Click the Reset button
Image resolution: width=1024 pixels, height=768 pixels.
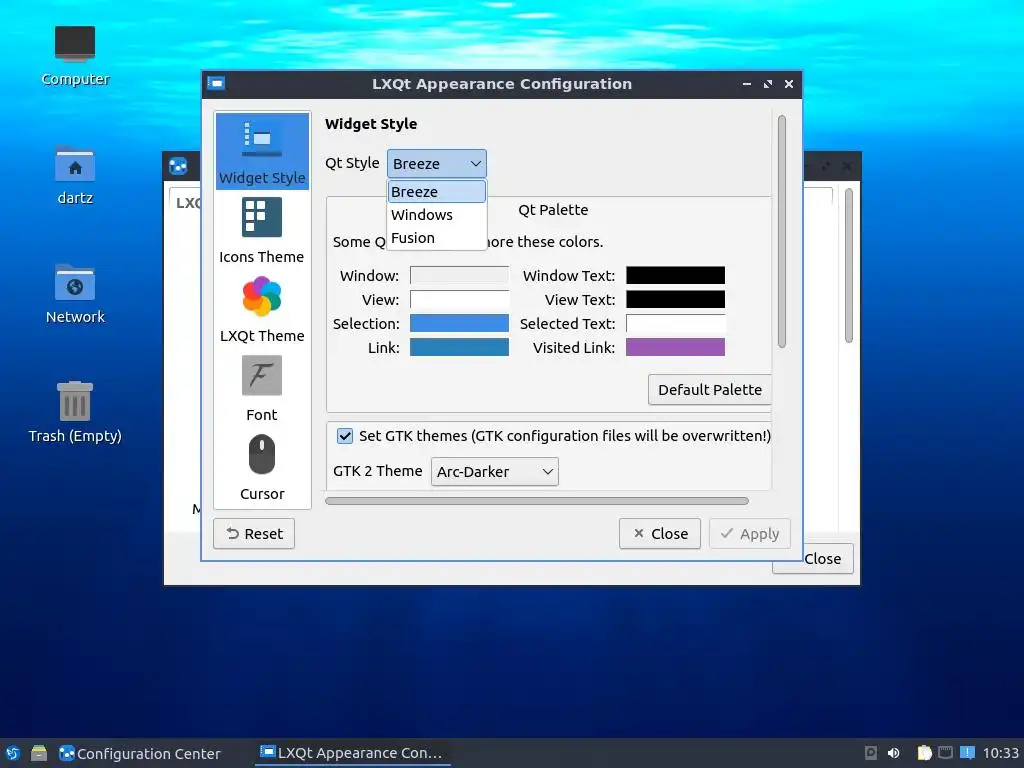(x=254, y=534)
